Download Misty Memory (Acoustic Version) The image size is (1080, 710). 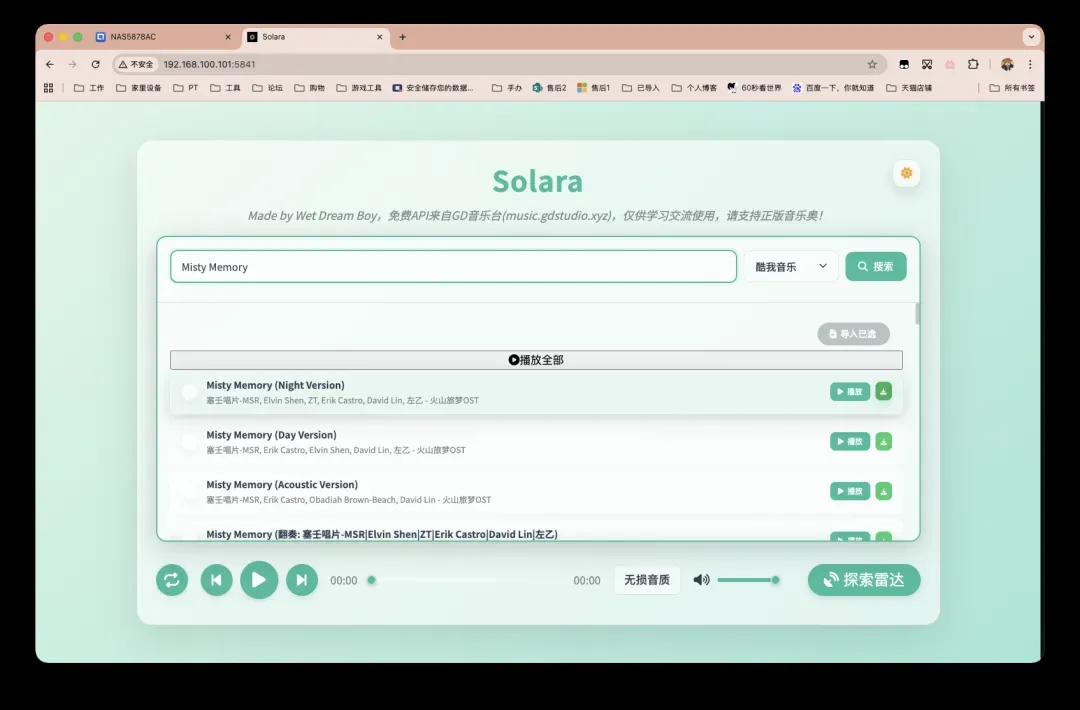[x=883, y=491]
